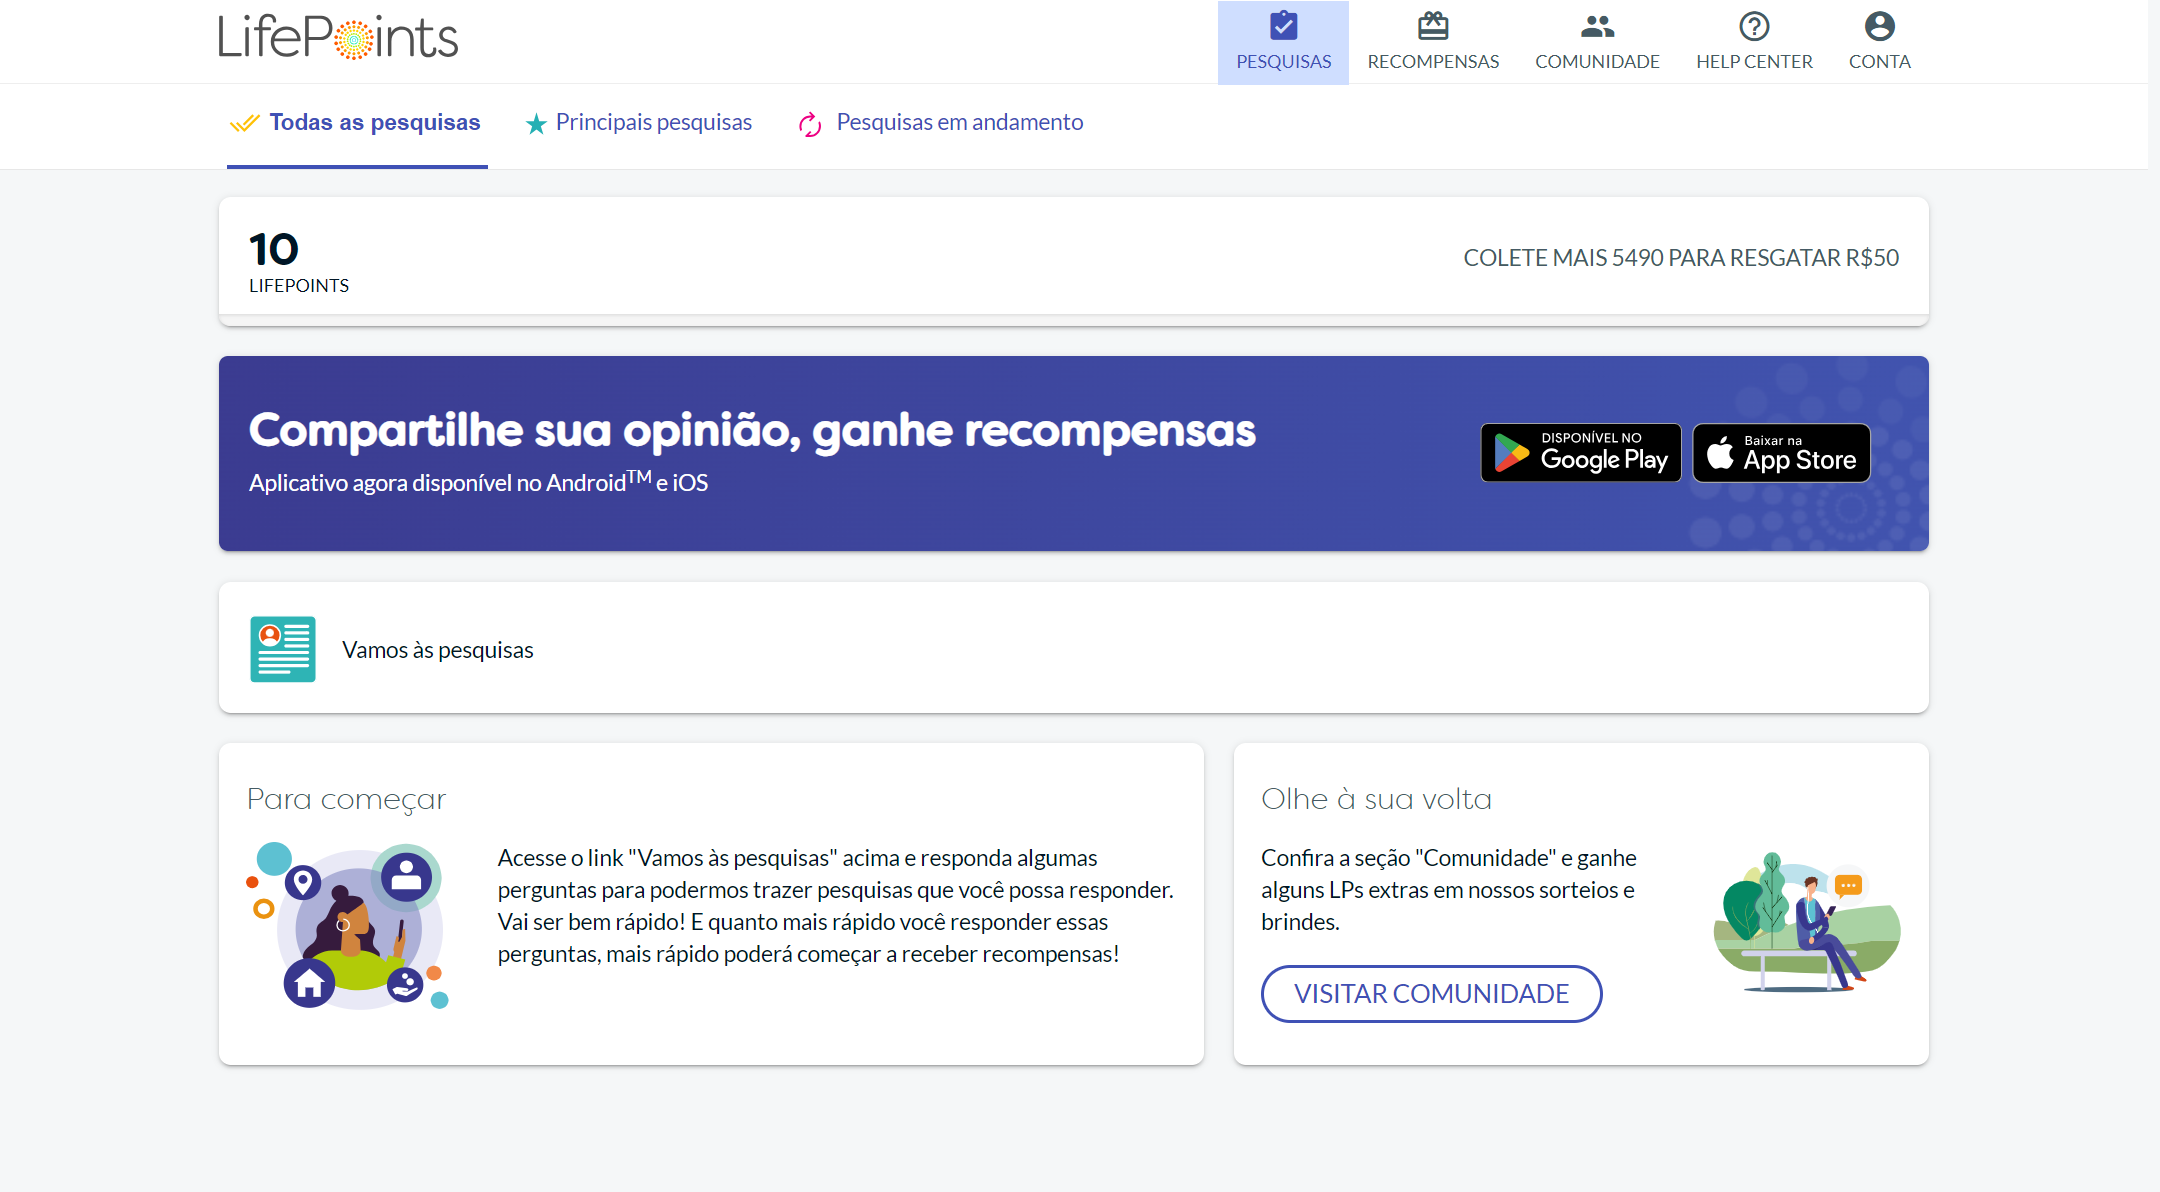Click the Vamos às pesquisas link
The image size is (2160, 1192).
pos(438,649)
